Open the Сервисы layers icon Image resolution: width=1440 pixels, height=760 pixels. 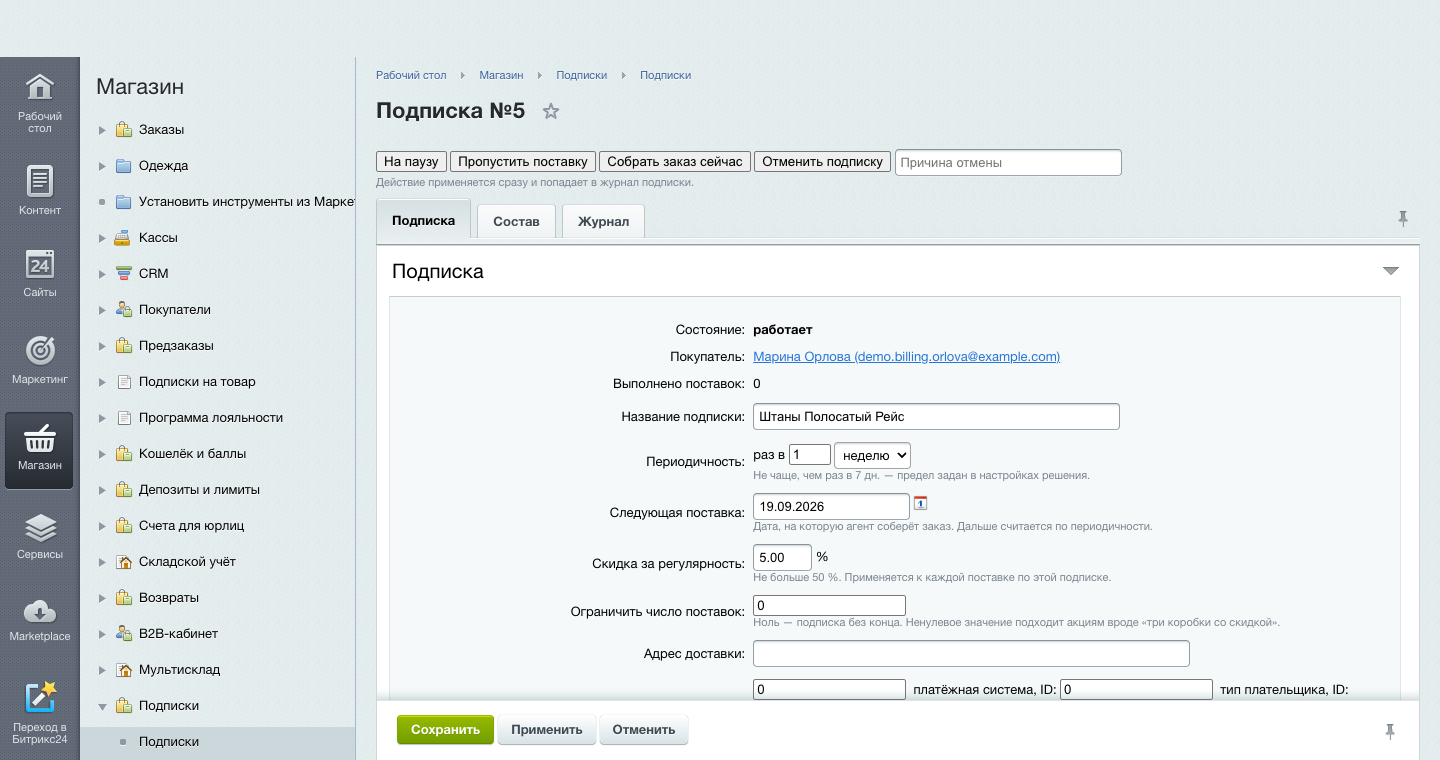tap(39, 527)
